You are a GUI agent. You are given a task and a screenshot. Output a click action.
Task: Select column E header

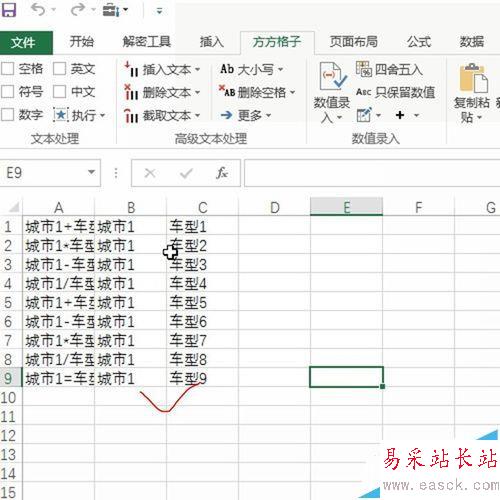346,207
